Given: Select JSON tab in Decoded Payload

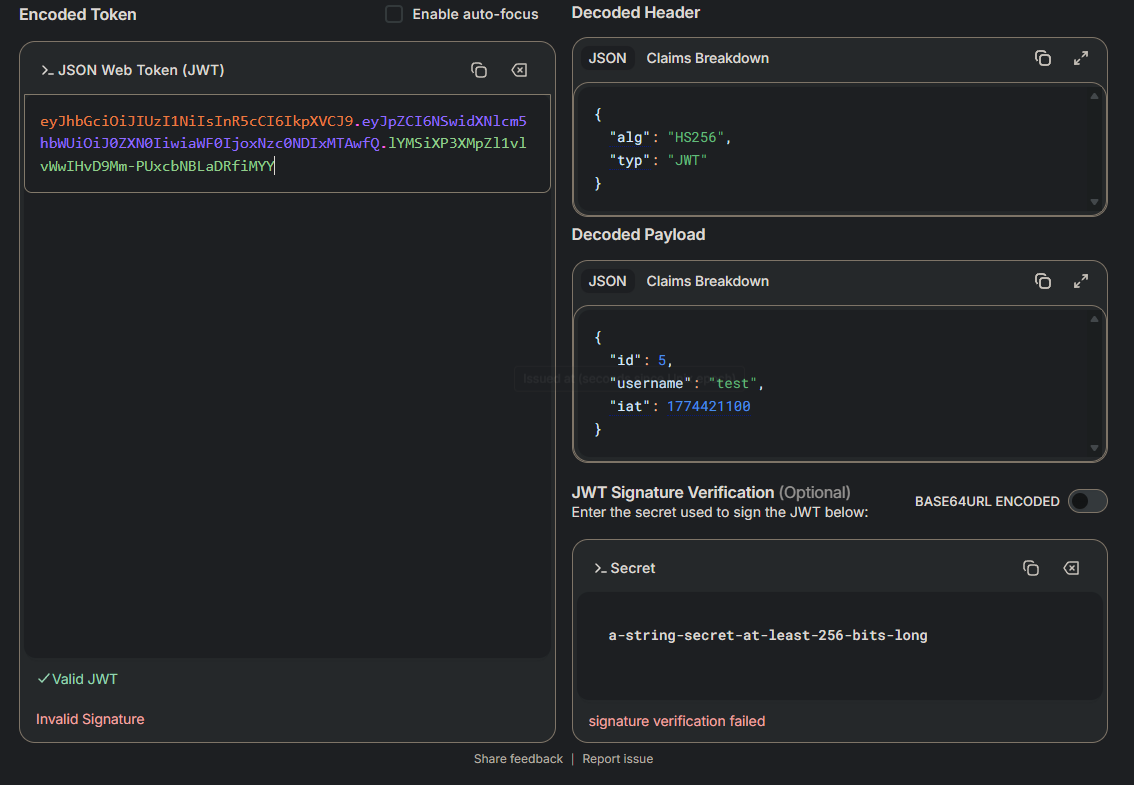Looking at the screenshot, I should (607, 281).
